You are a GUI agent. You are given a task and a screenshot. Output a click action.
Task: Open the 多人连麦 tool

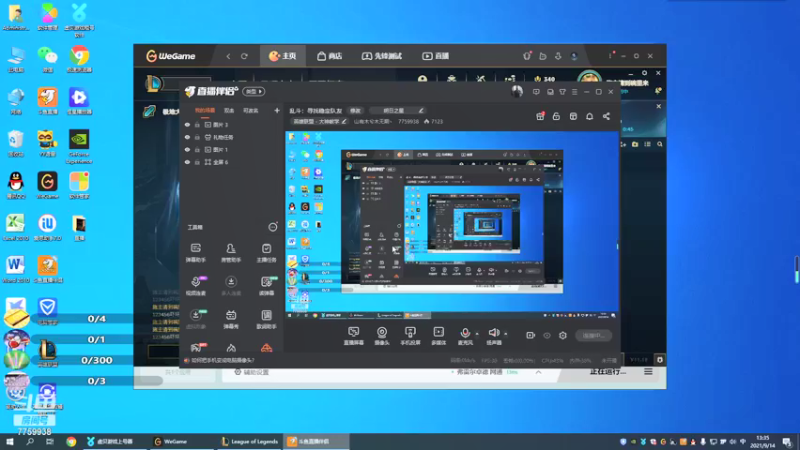[x=231, y=286]
